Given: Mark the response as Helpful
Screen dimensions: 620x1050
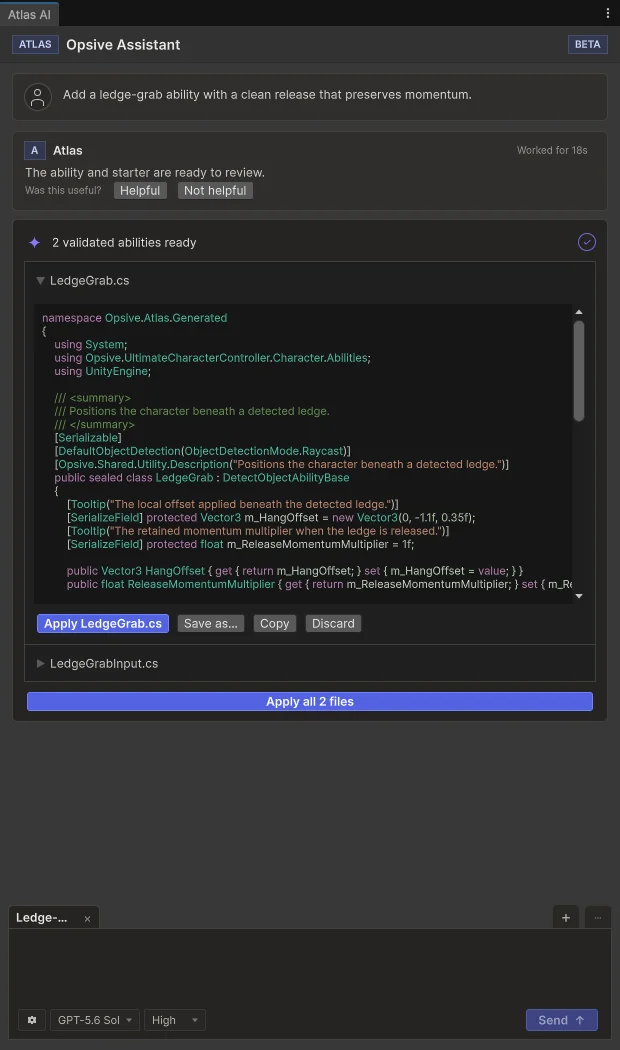Looking at the screenshot, I should pyautogui.click(x=140, y=191).
